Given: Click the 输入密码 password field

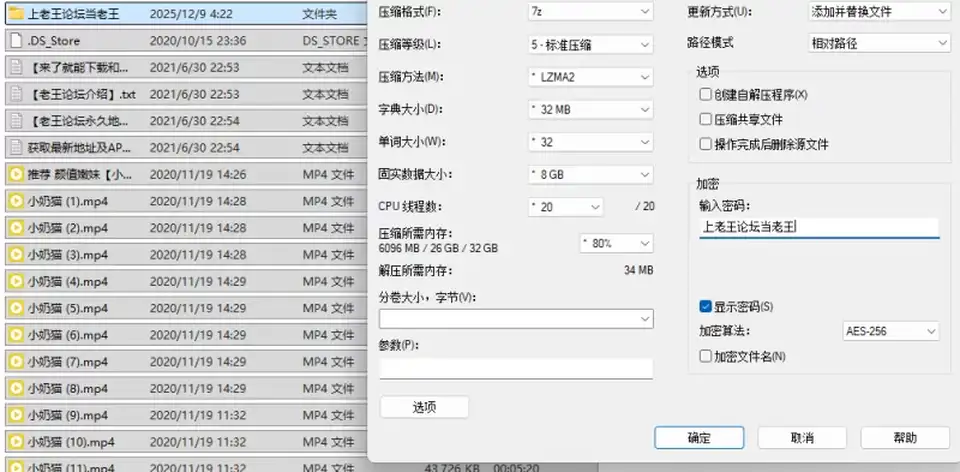Looking at the screenshot, I should [x=819, y=228].
